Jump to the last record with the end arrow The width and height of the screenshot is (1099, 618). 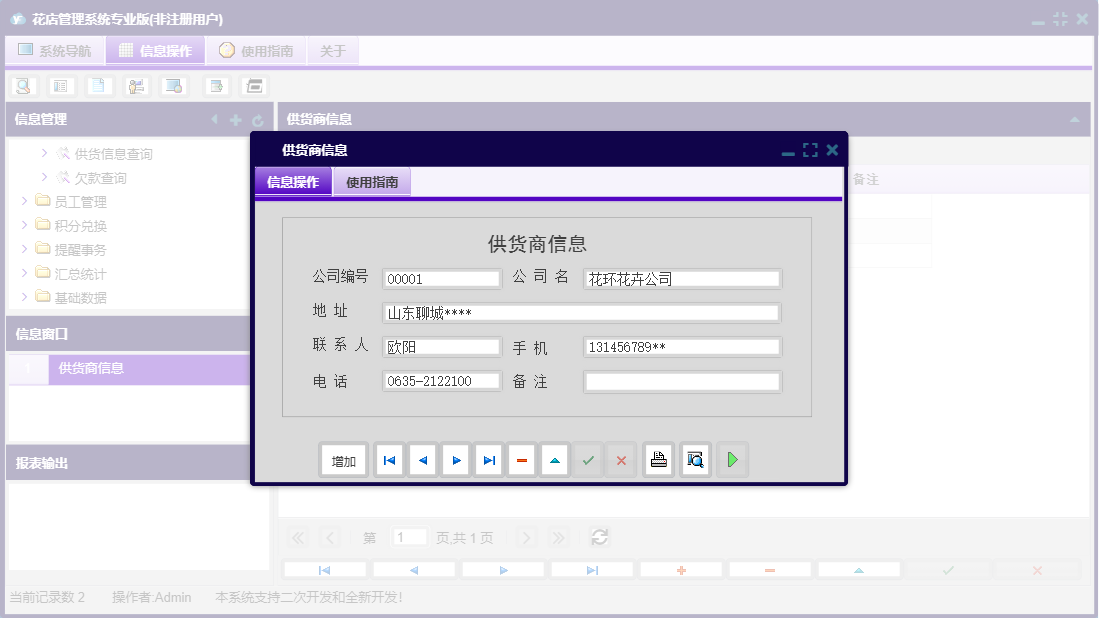click(x=488, y=459)
